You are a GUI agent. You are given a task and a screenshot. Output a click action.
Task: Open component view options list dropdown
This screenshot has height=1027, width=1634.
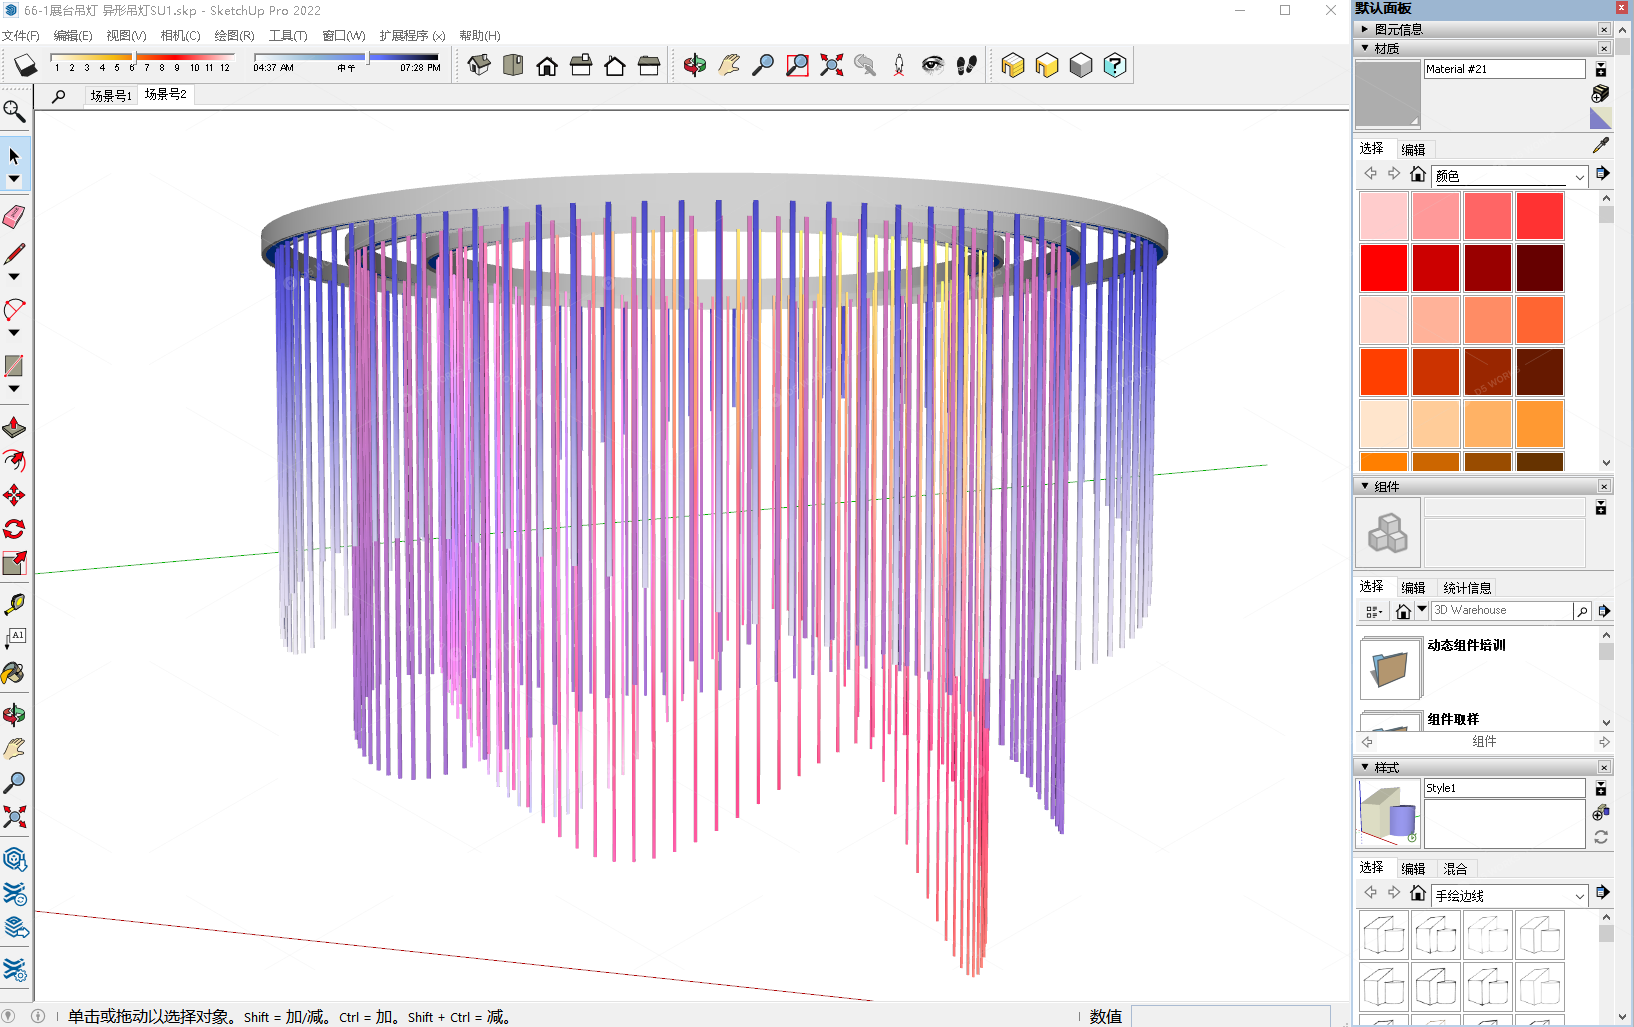point(1374,611)
